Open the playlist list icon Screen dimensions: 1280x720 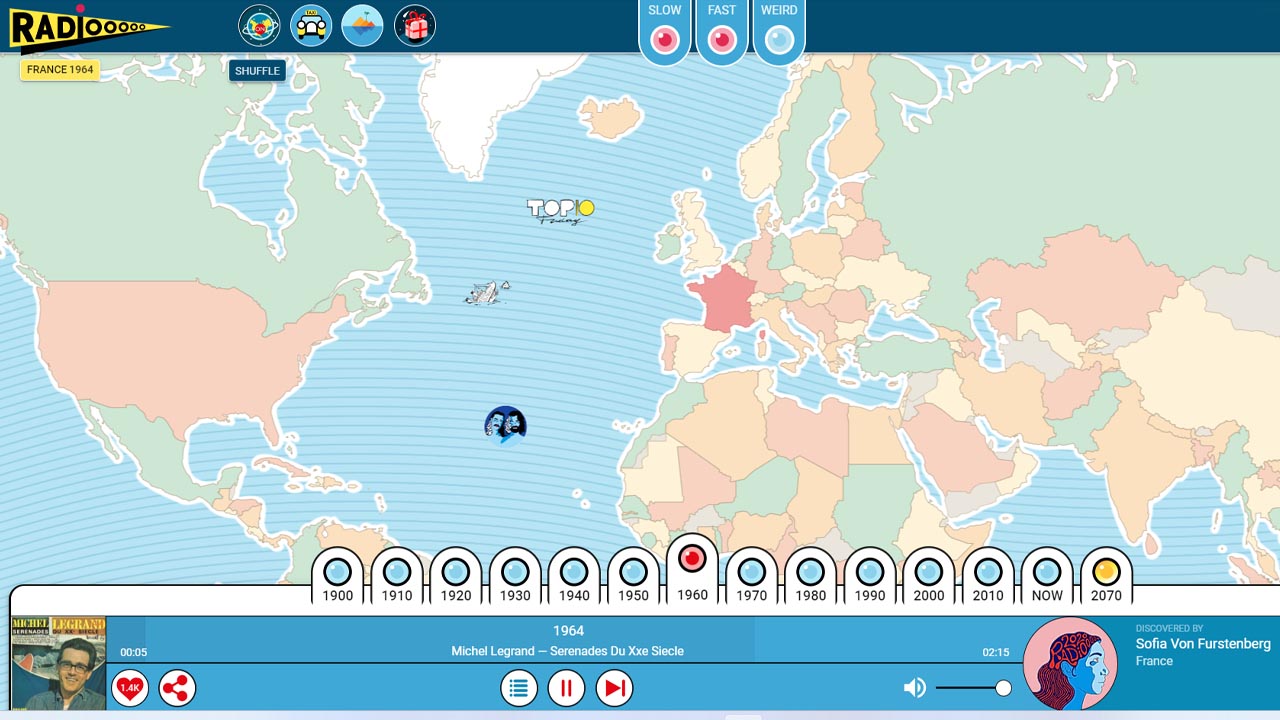click(x=518, y=688)
